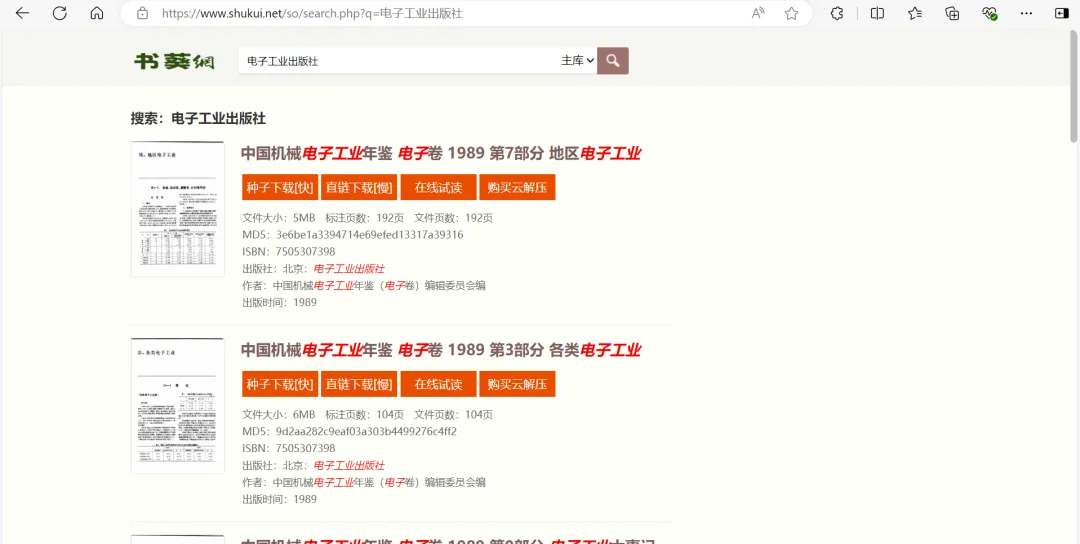
Task: Toggle split screen icon in the toolbar
Action: [x=878, y=13]
